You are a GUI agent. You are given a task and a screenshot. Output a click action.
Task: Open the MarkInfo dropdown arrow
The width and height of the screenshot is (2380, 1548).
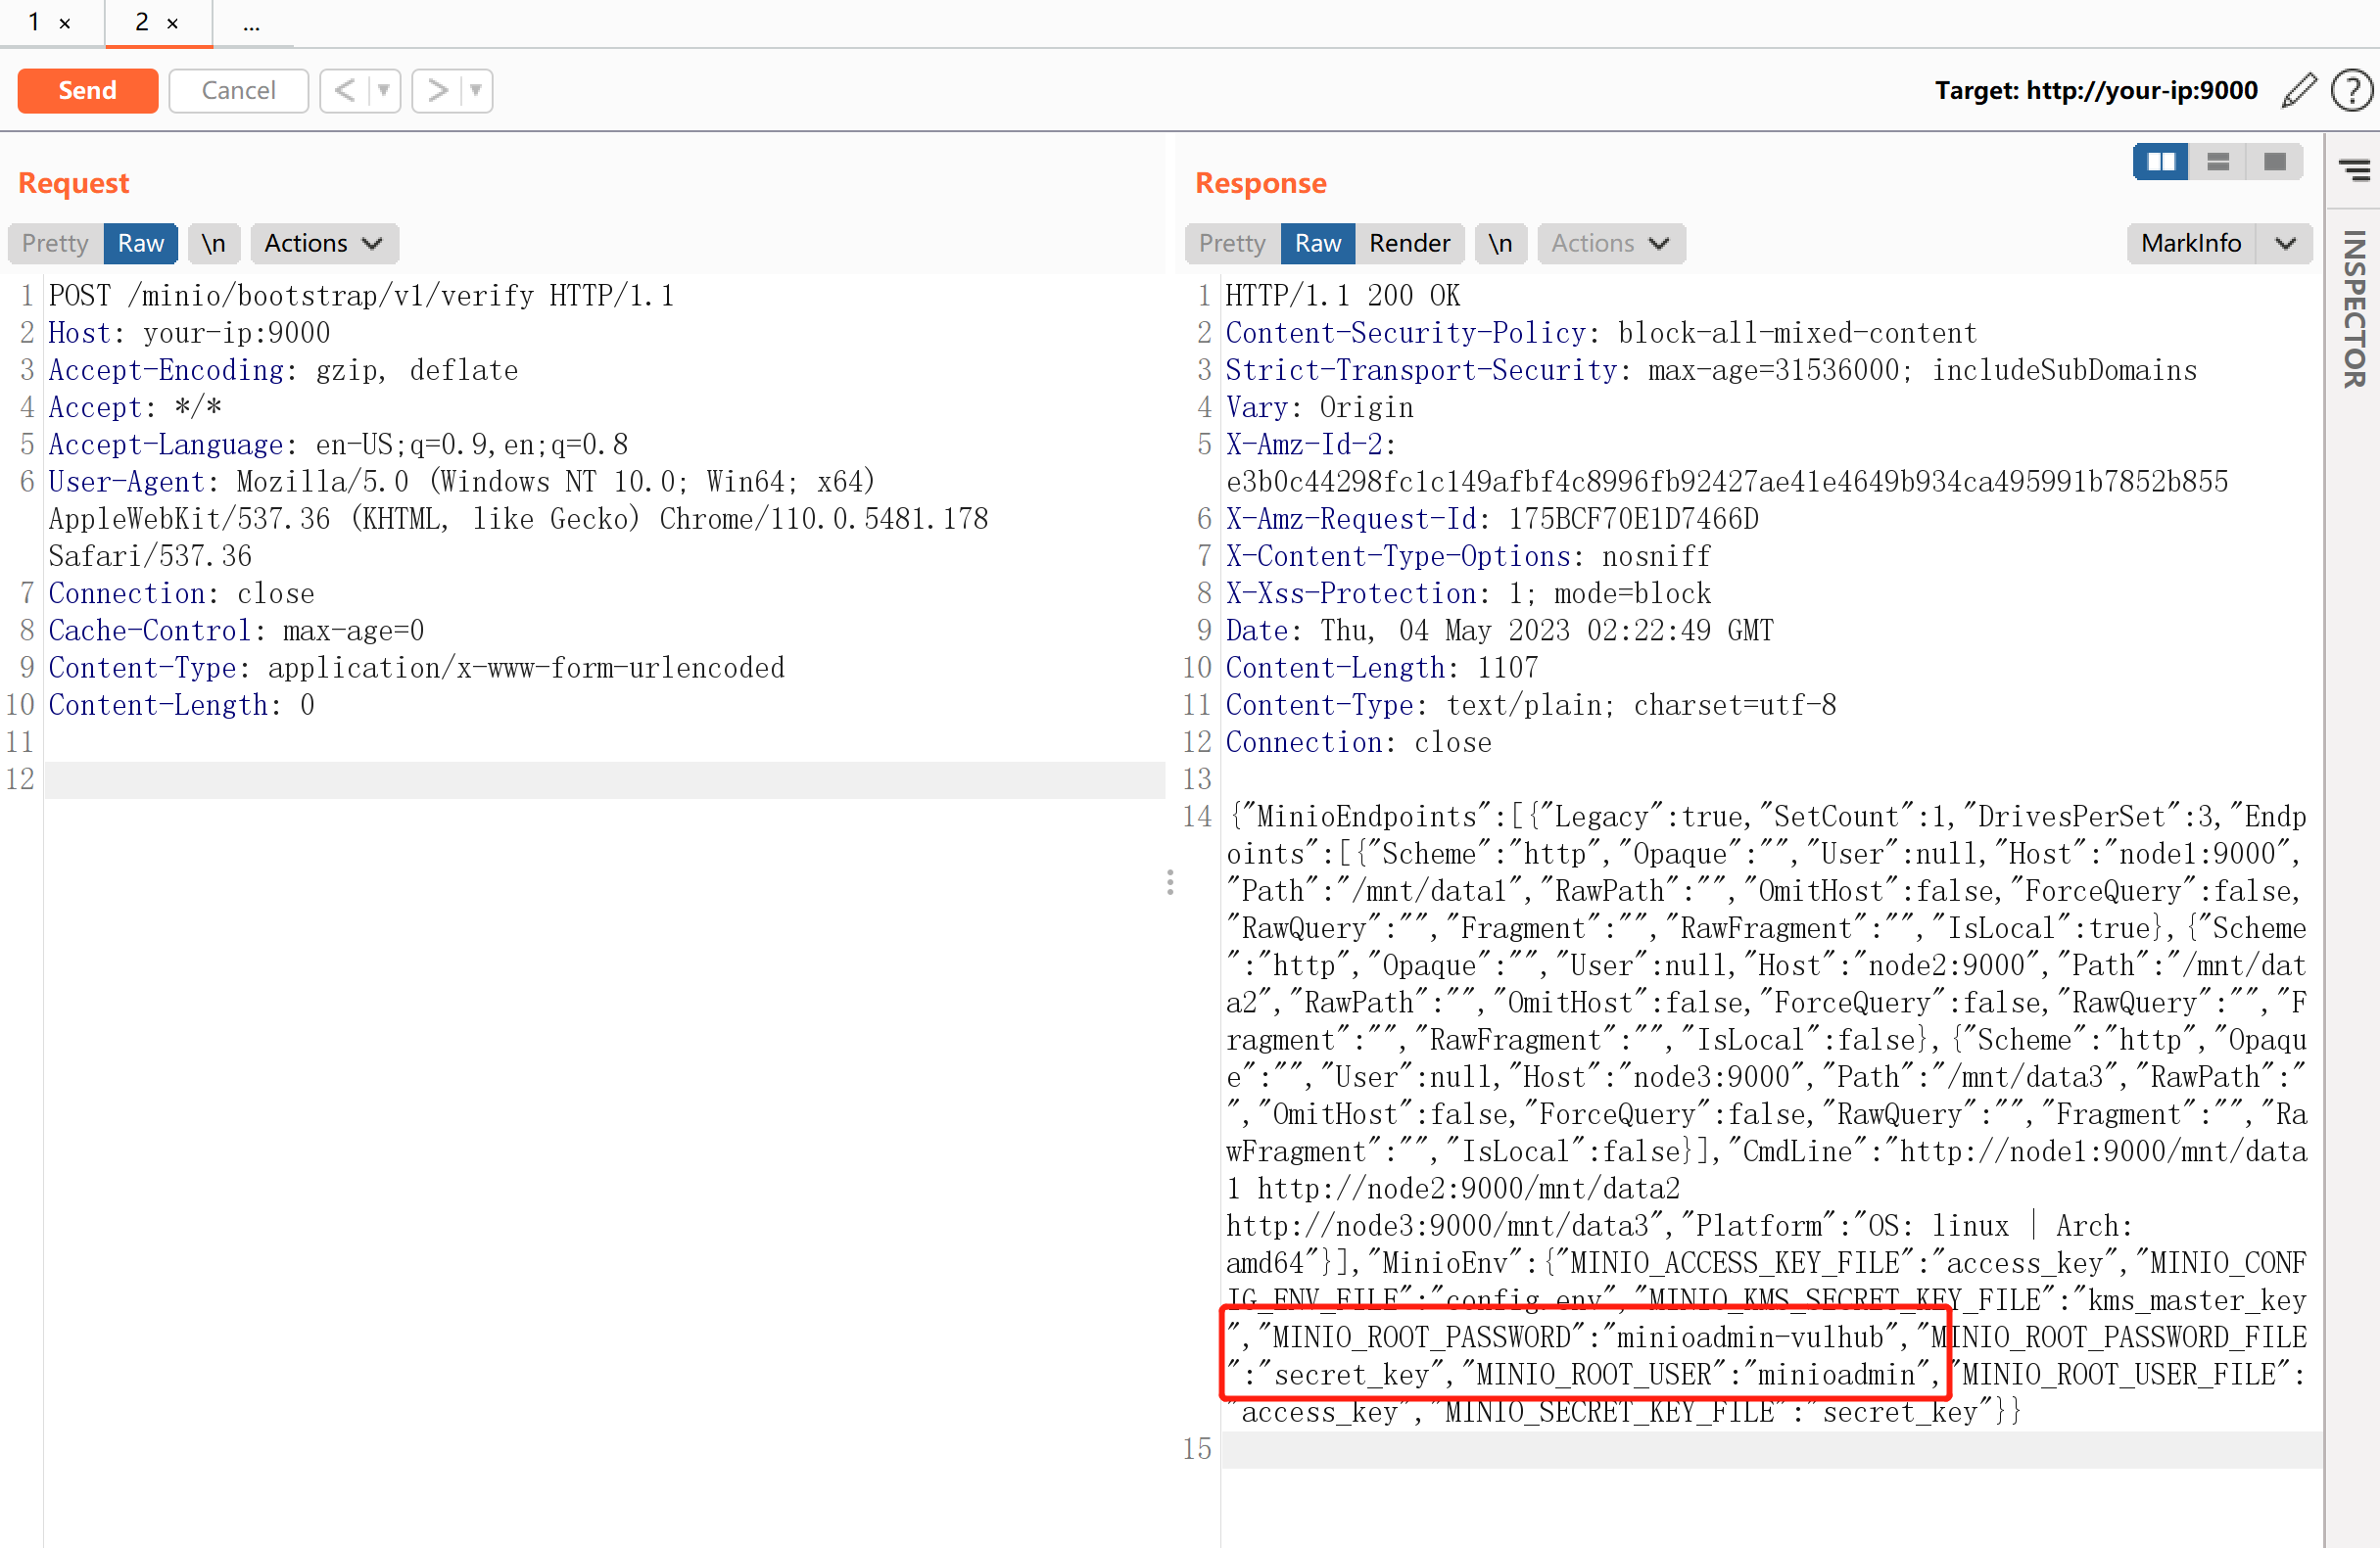(x=2285, y=243)
